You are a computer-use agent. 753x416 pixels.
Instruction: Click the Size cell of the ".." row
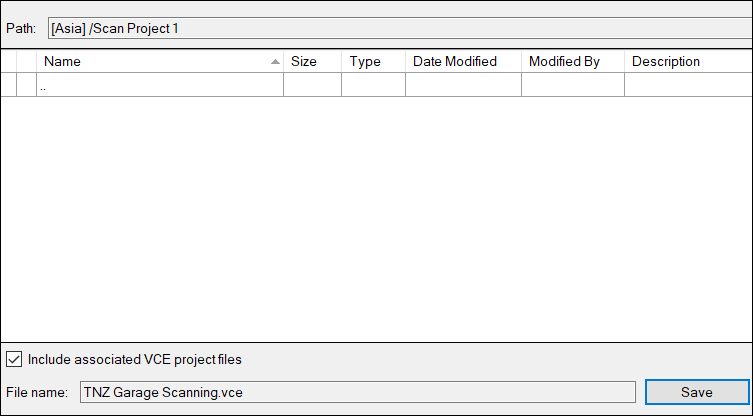click(312, 86)
